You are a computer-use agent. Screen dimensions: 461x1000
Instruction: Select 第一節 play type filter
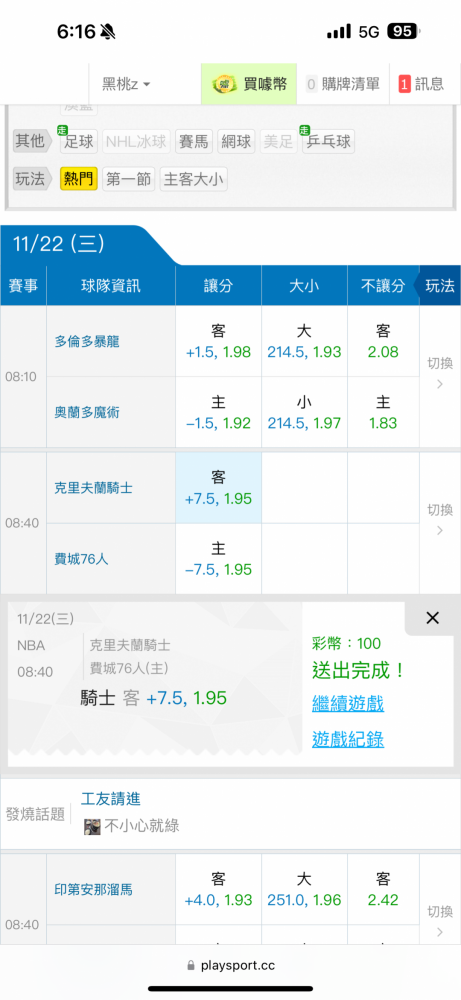click(129, 179)
